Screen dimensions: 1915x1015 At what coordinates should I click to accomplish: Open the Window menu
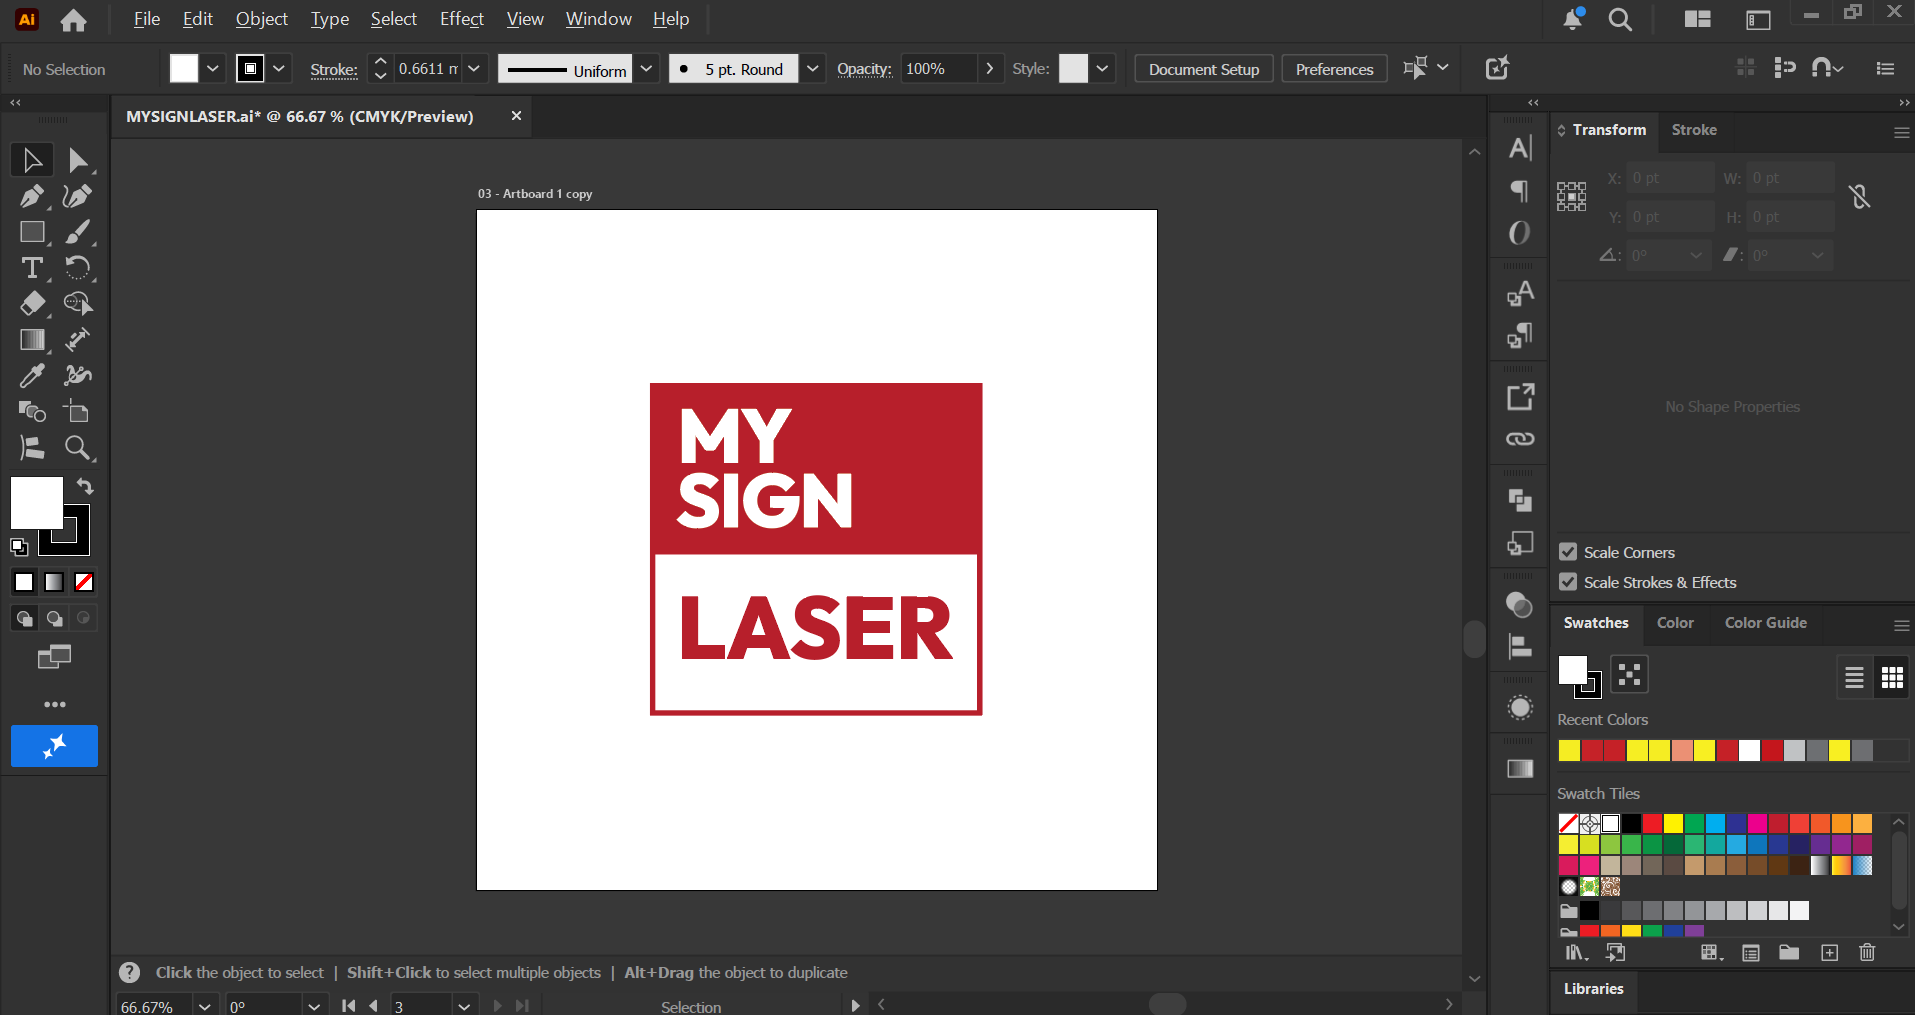[x=599, y=19]
